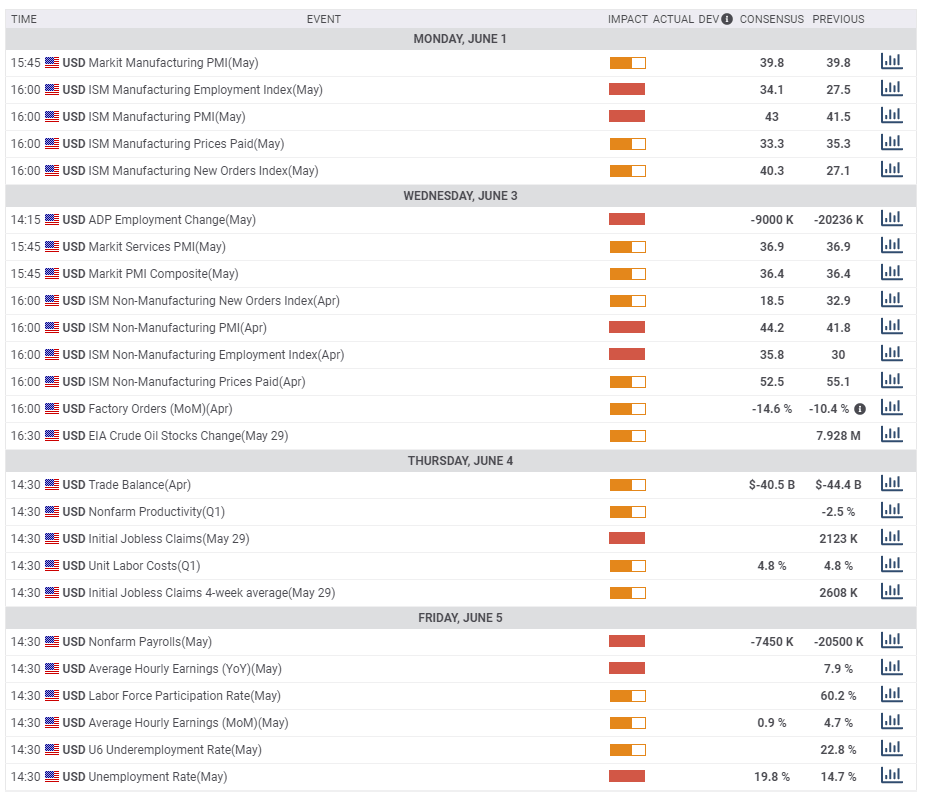The width and height of the screenshot is (925, 792).
Task: Select the Average Hourly Earnings (YoY) event
Action: [185, 669]
